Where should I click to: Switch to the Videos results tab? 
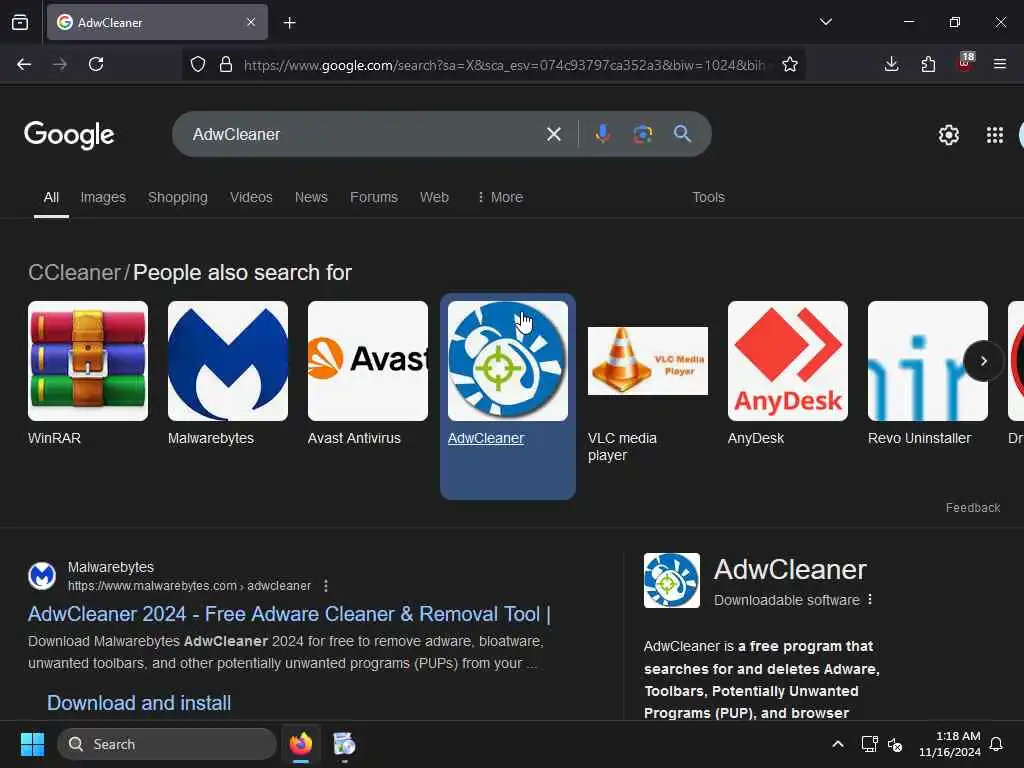tap(251, 197)
